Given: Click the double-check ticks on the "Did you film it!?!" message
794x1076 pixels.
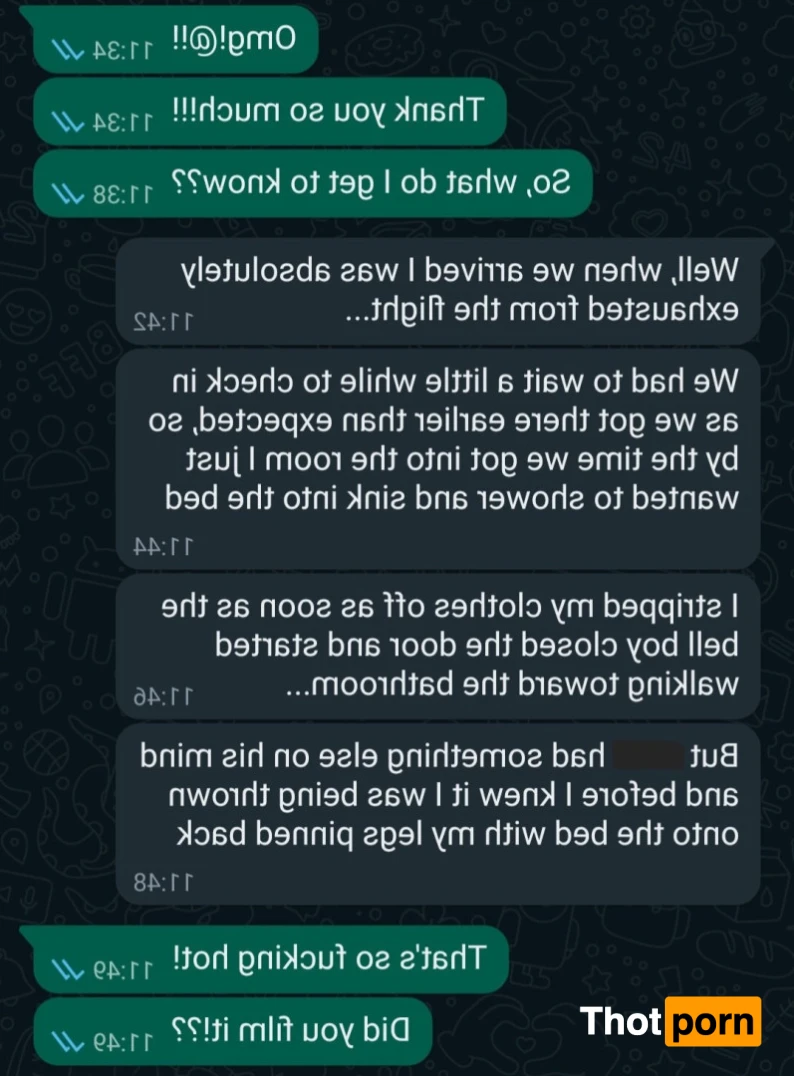Looking at the screenshot, I should click(x=68, y=1042).
